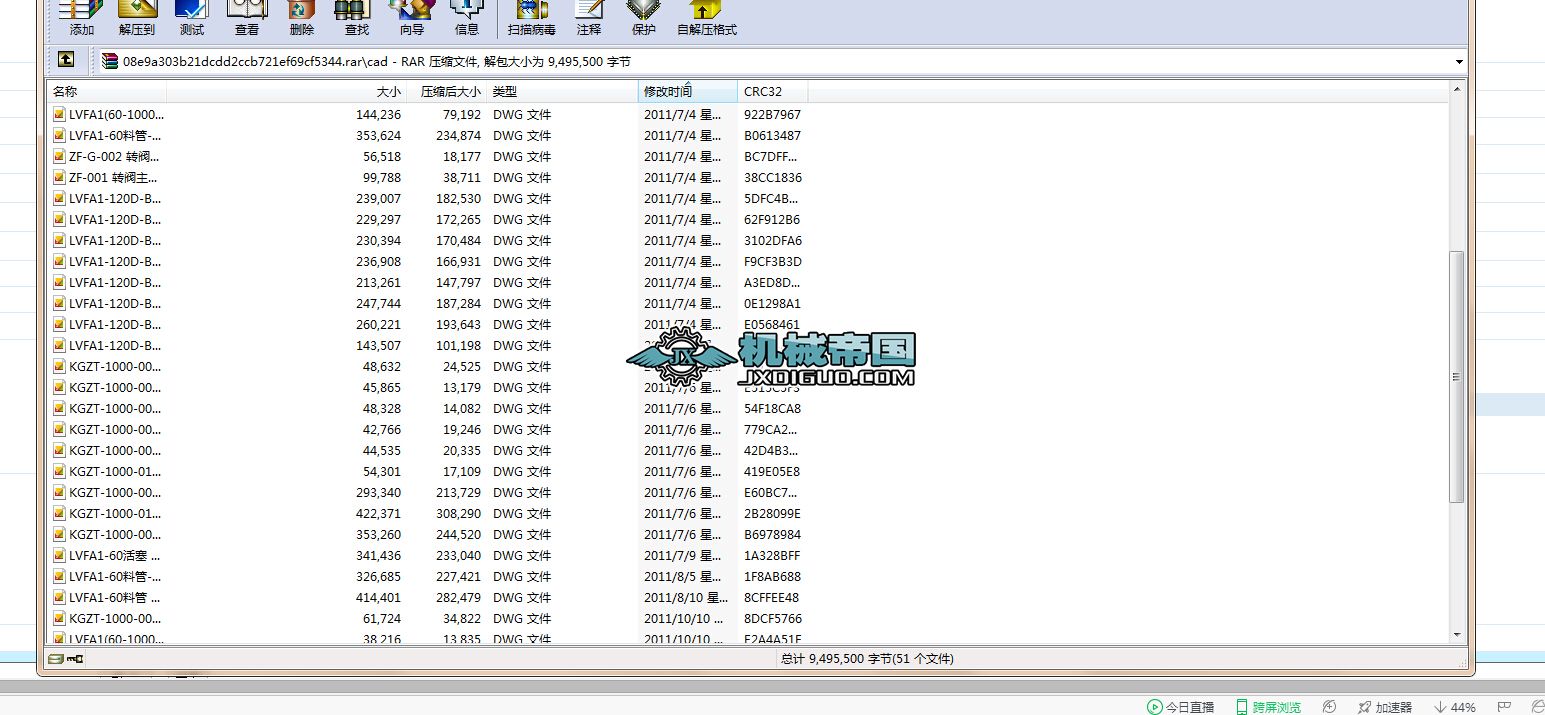Click the 跨屏浏览 phone icon in browser bar
The width and height of the screenshot is (1545, 715).
pyautogui.click(x=1243, y=707)
